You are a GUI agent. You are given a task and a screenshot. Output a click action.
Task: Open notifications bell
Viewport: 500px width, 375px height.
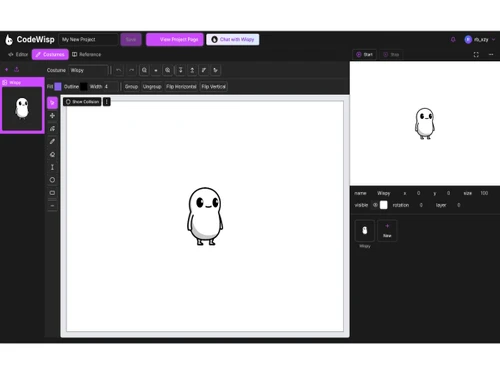coord(453,39)
